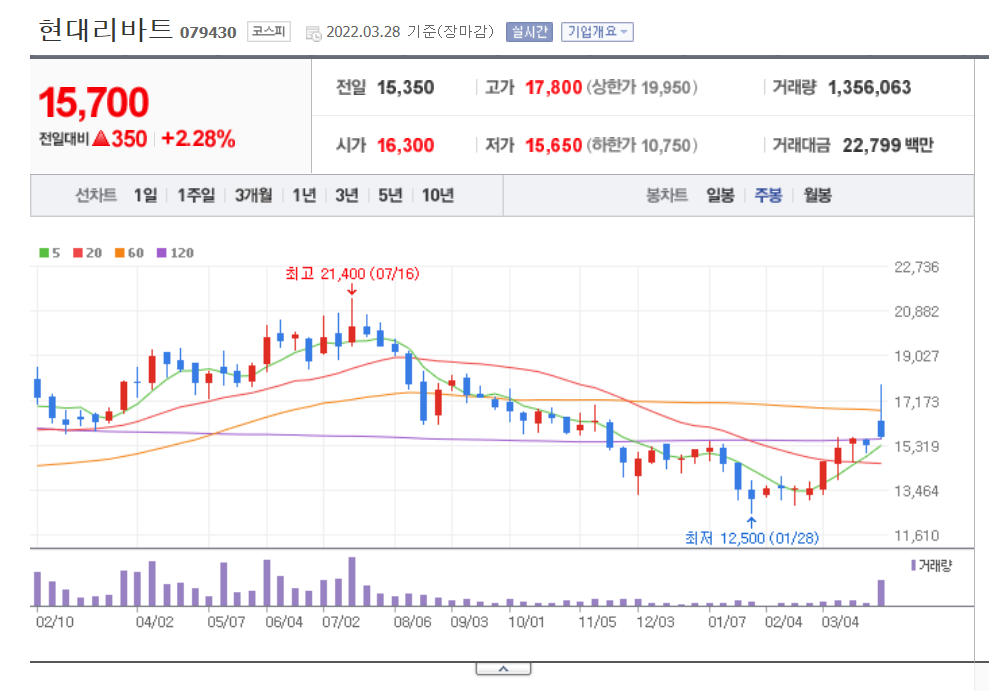Click the 최고 21,400 (07/16) high marker
989x691 pixels.
pos(352,274)
